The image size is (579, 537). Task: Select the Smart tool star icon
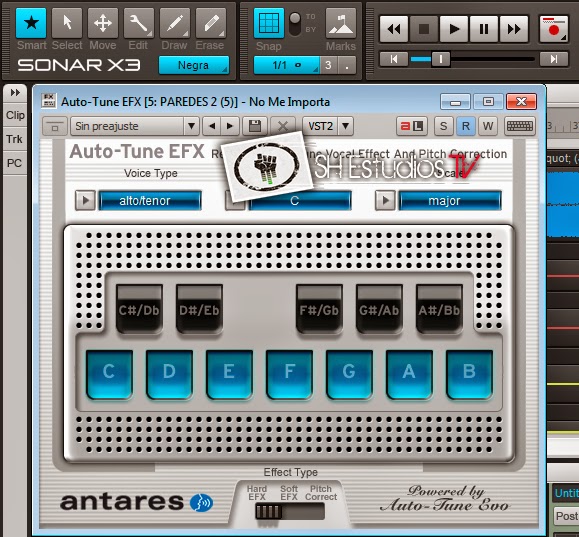pyautogui.click(x=31, y=23)
